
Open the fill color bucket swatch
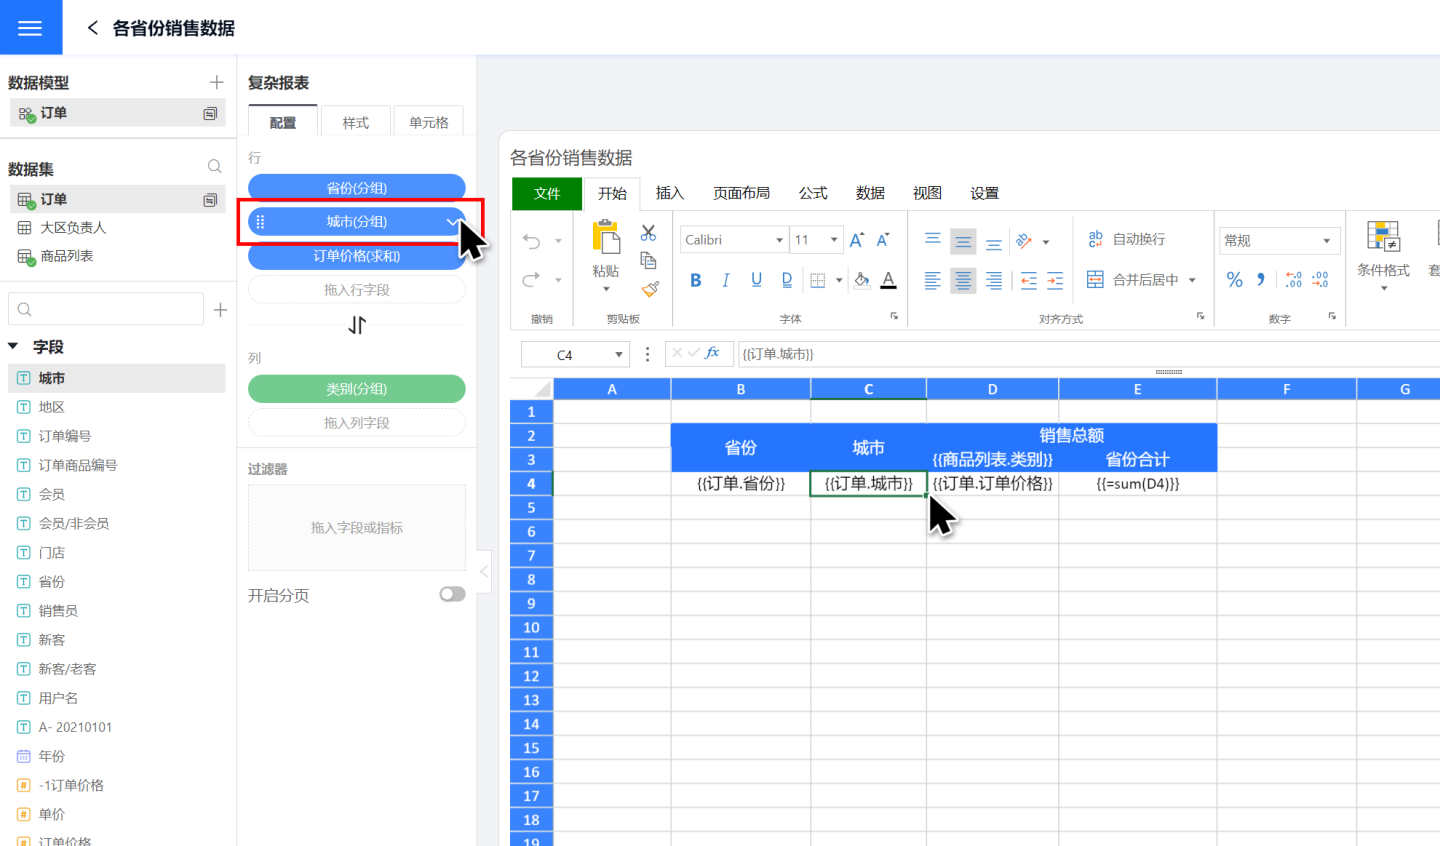(x=861, y=280)
